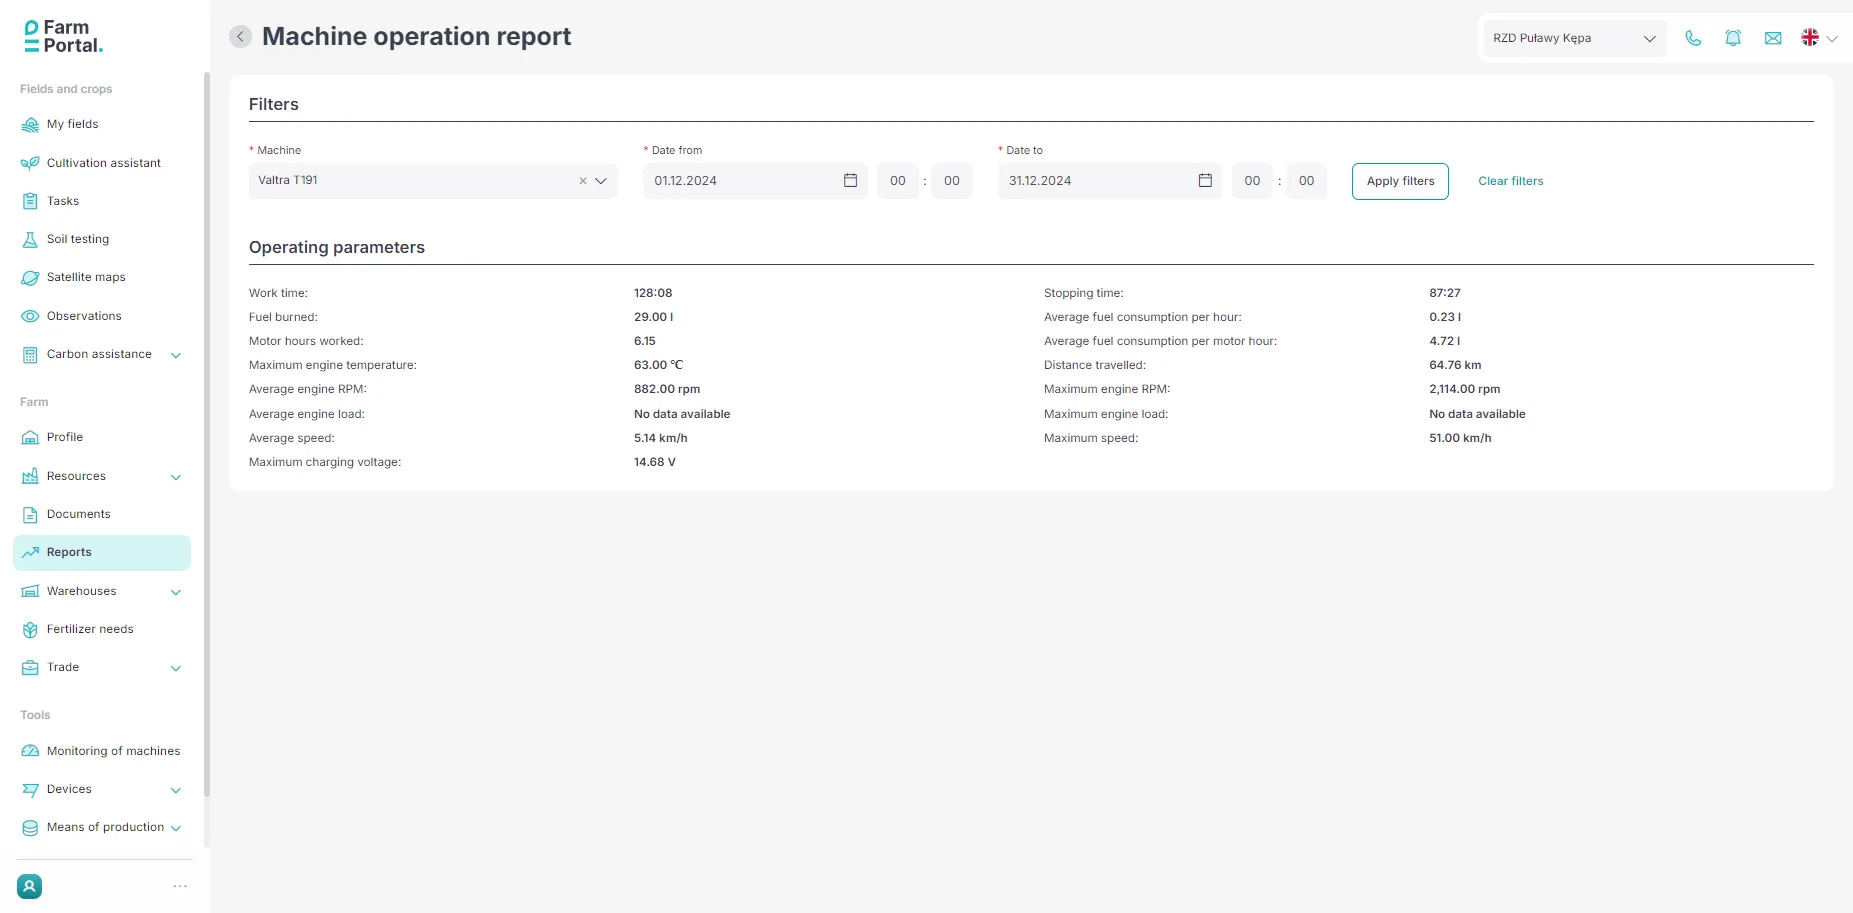This screenshot has width=1853, height=913.
Task: Select Reports menu item
Action: [x=102, y=553]
